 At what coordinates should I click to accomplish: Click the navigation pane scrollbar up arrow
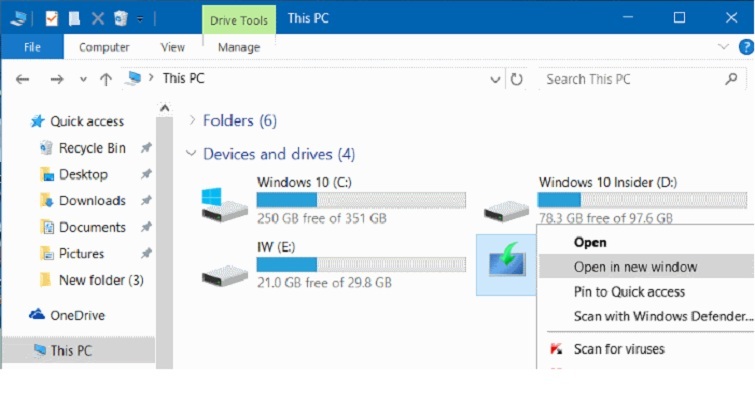[165, 108]
